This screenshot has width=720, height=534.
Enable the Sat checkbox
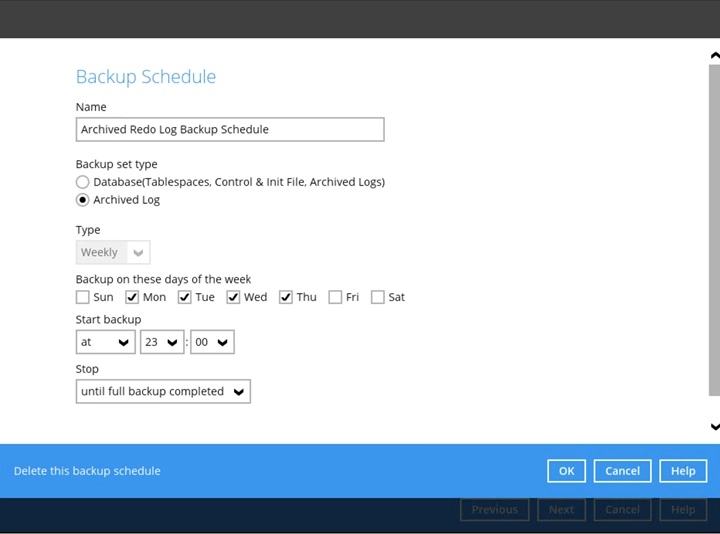378,297
